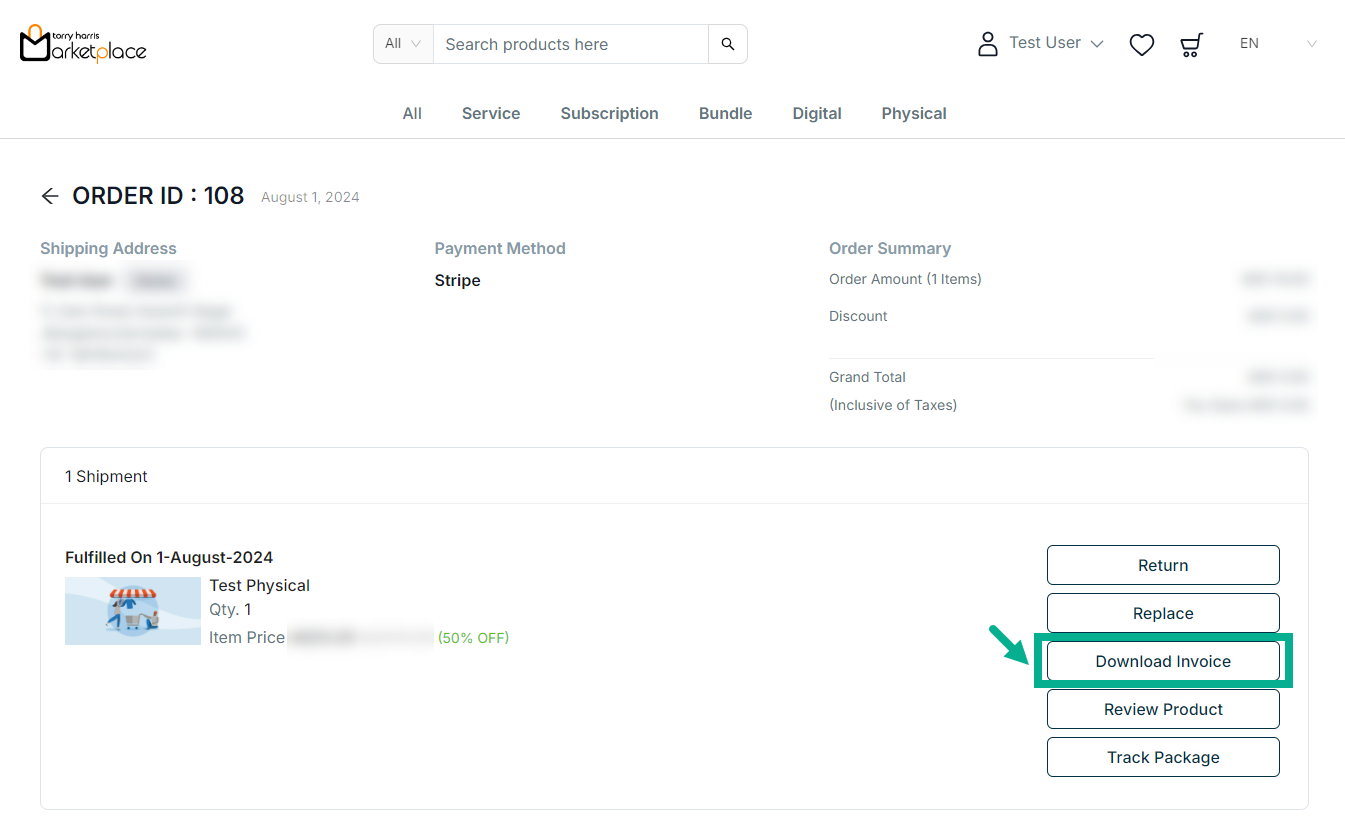
Task: Click the Torry Harris Marketplace logo
Action: click(x=83, y=44)
